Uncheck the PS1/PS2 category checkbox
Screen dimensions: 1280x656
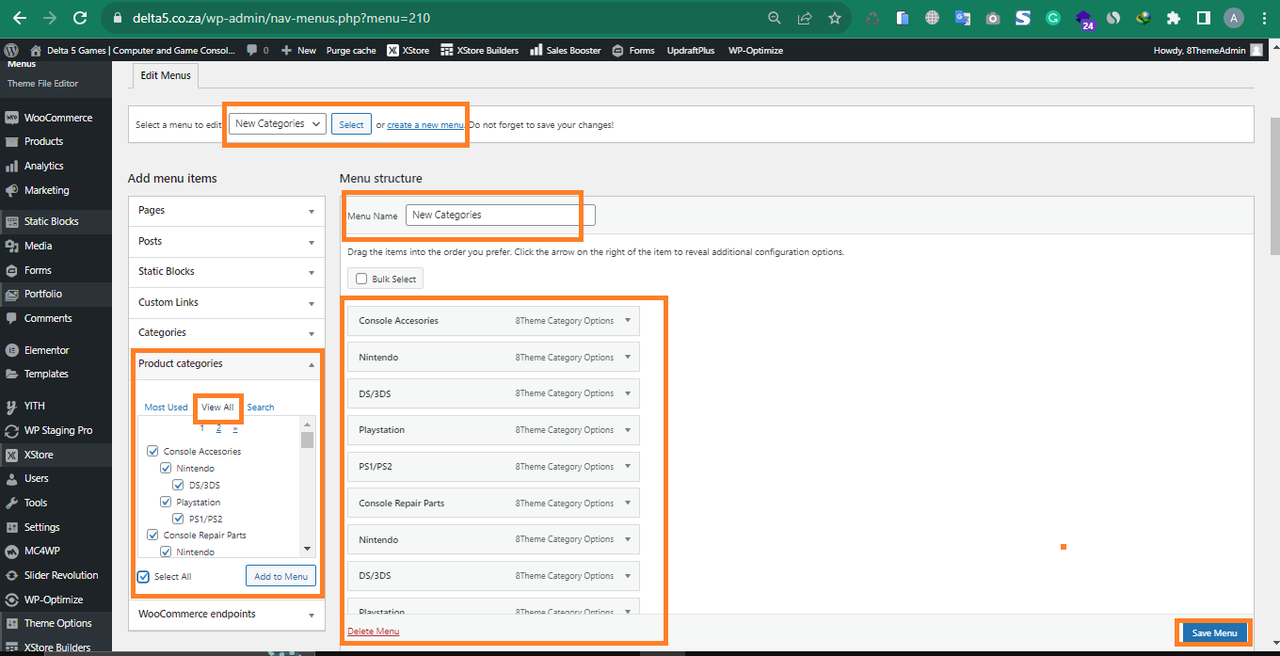178,519
